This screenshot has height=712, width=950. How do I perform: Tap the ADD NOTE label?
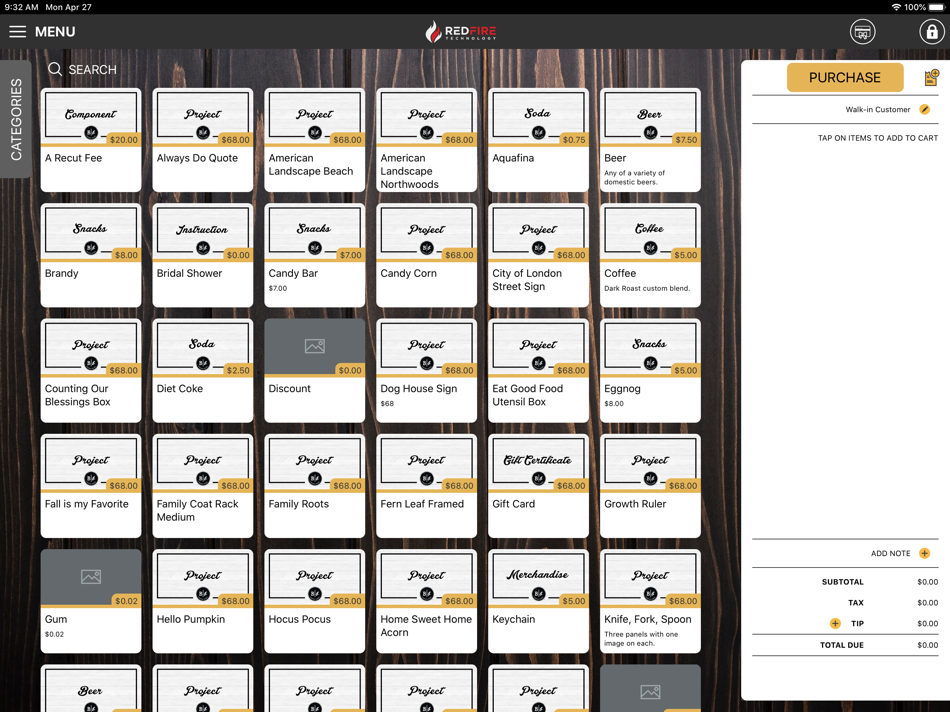click(891, 553)
